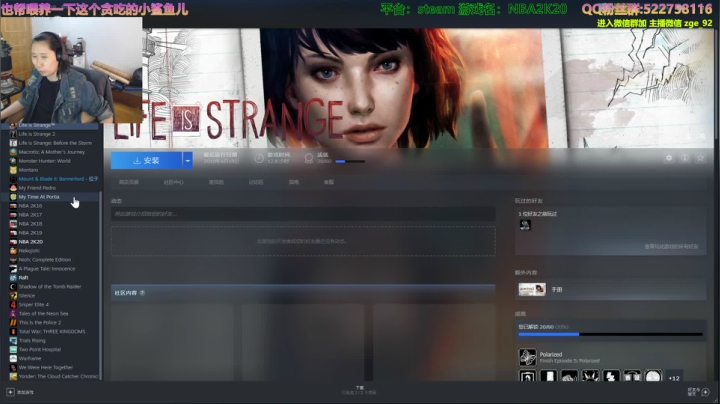Open the 客服 support tab

(x=329, y=182)
